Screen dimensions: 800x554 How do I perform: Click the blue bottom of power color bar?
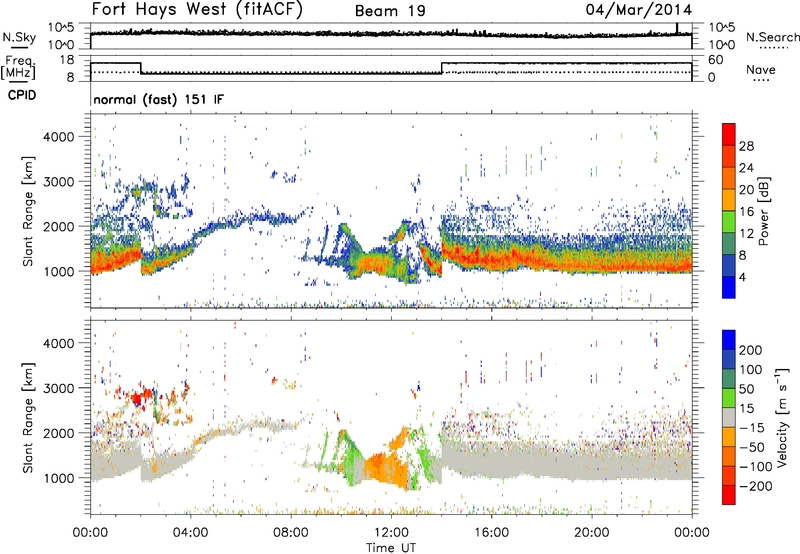729,287
